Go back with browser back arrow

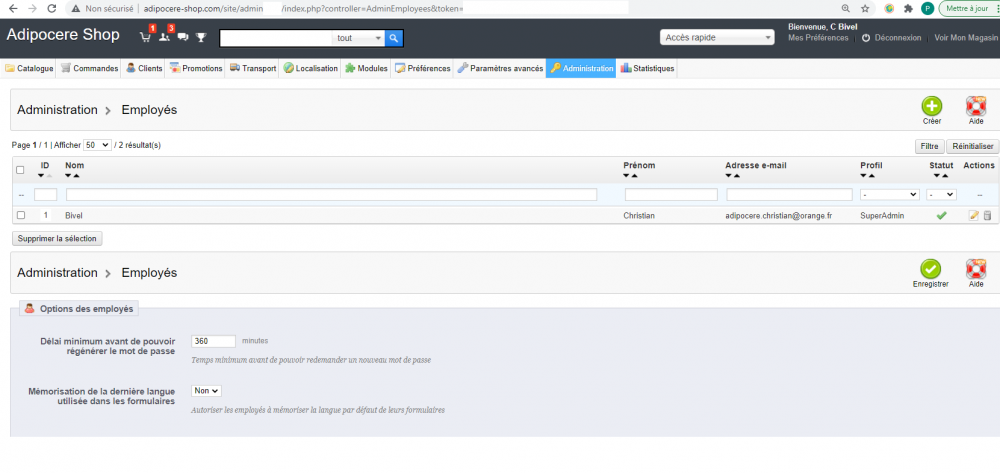13,9
